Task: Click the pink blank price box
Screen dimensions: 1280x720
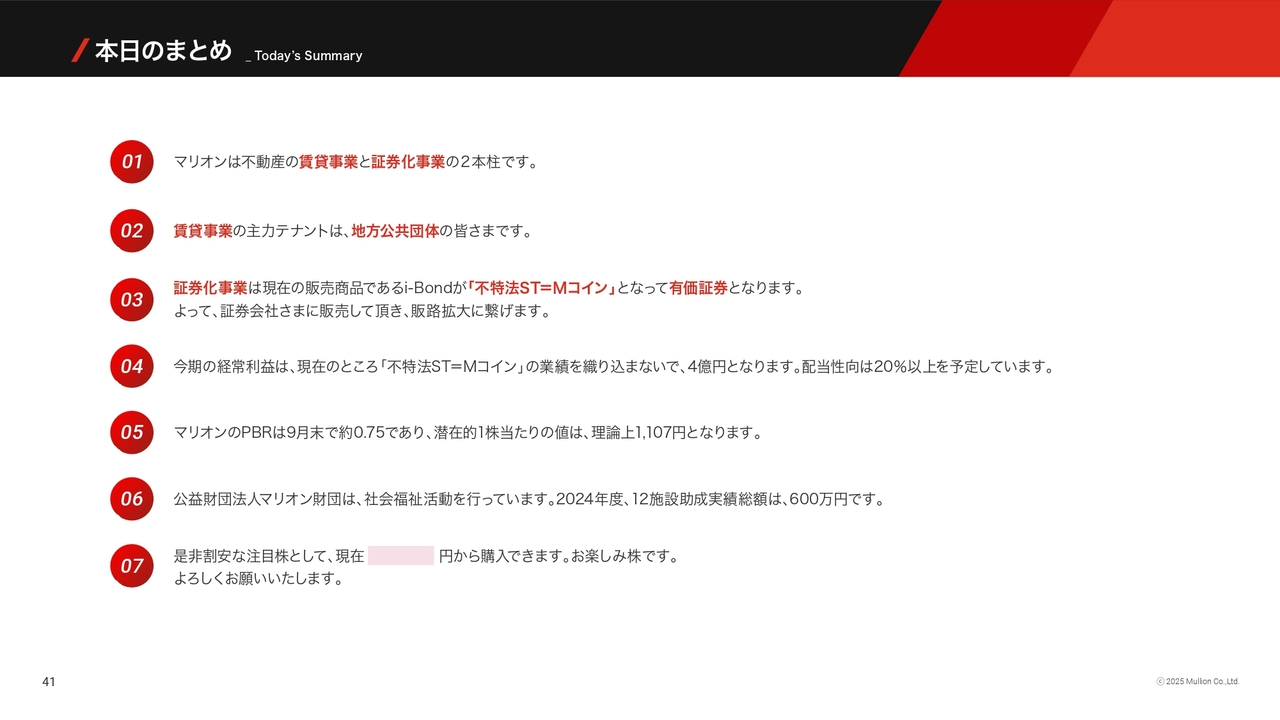Action: pos(400,556)
